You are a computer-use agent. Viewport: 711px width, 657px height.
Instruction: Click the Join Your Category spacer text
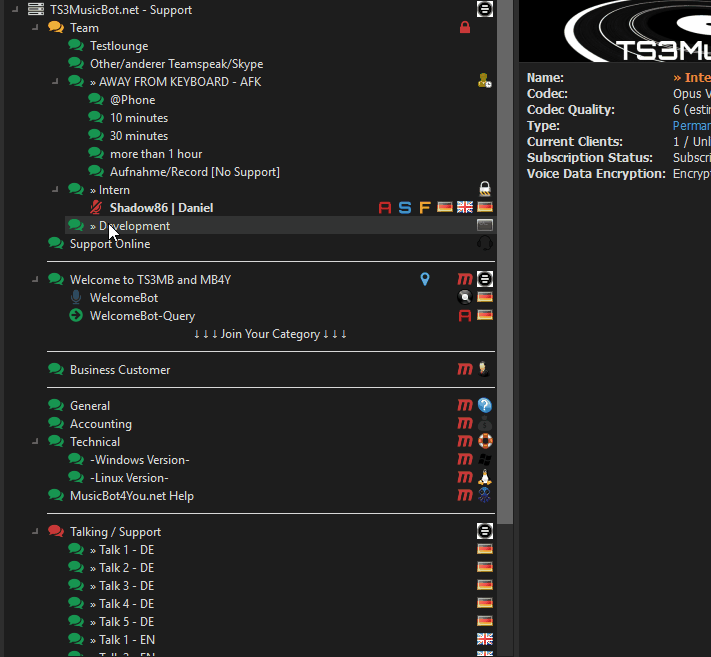click(270, 334)
